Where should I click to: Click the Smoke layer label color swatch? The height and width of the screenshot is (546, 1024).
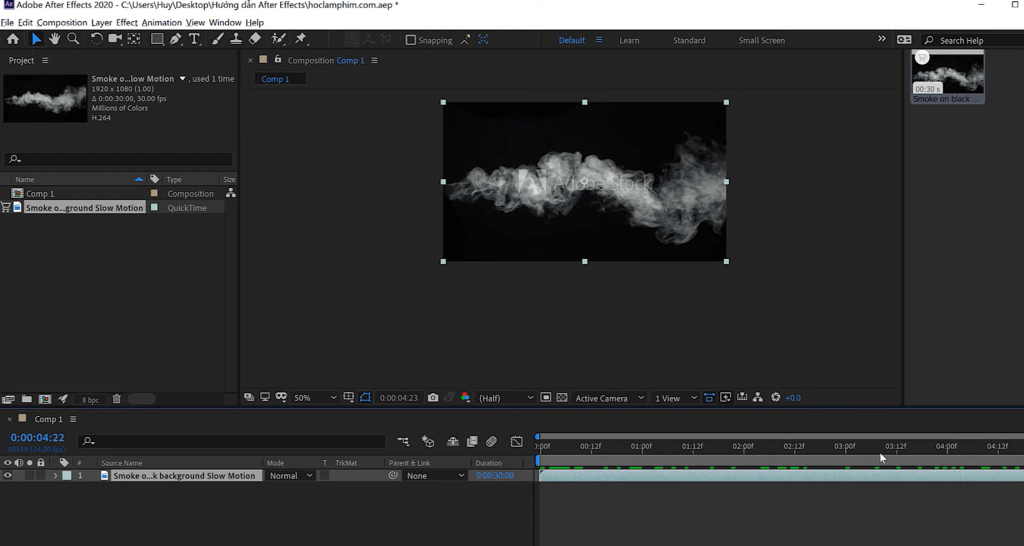click(x=67, y=475)
